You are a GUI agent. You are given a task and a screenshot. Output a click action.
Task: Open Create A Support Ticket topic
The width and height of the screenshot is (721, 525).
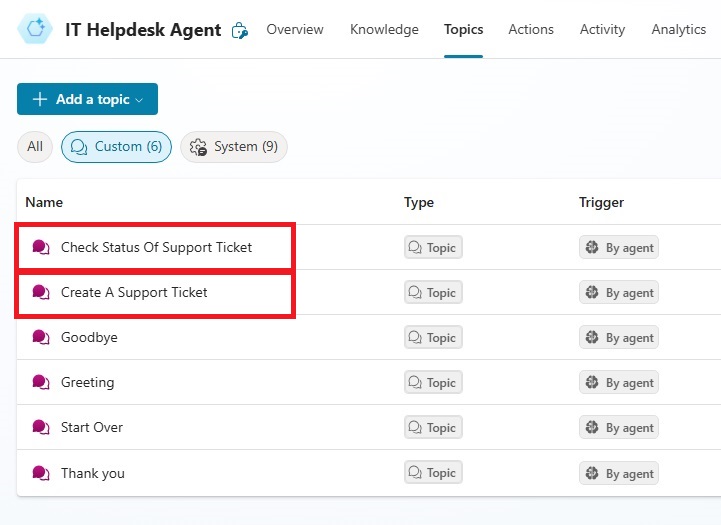point(134,292)
